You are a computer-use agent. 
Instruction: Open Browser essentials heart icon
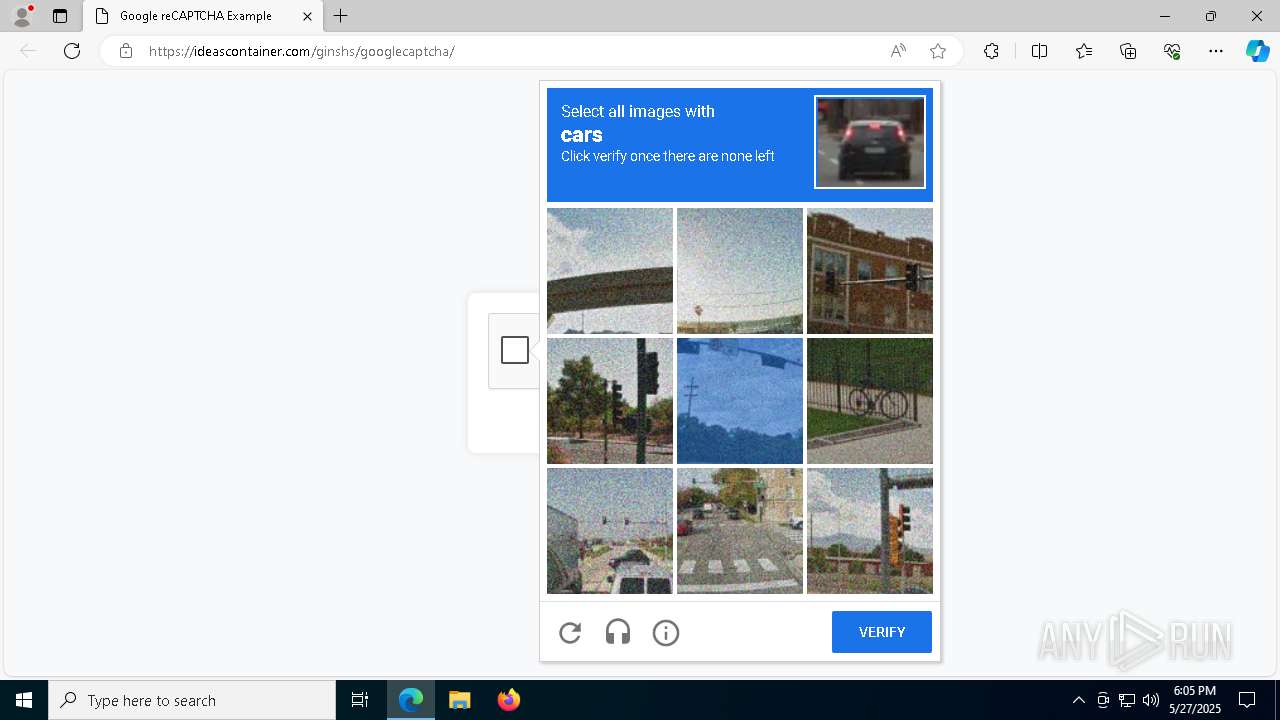(x=1172, y=51)
